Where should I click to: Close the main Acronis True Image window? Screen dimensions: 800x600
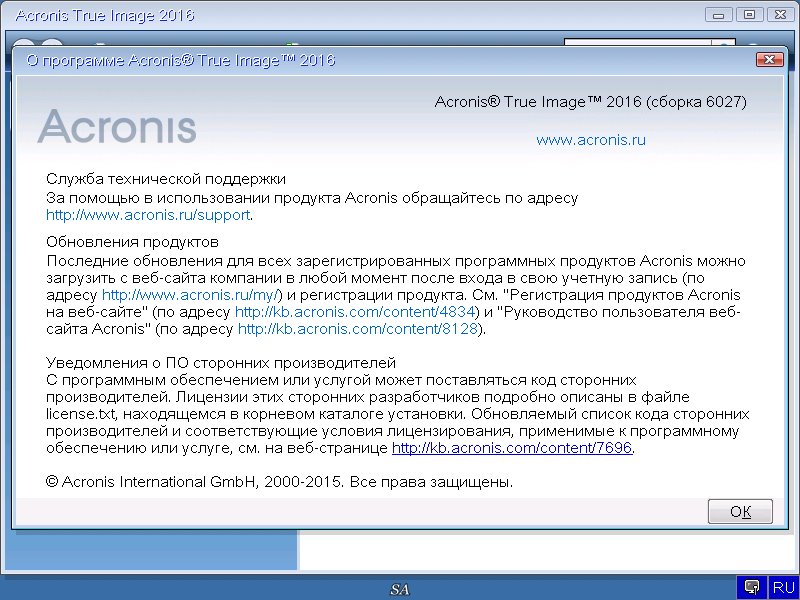point(777,15)
